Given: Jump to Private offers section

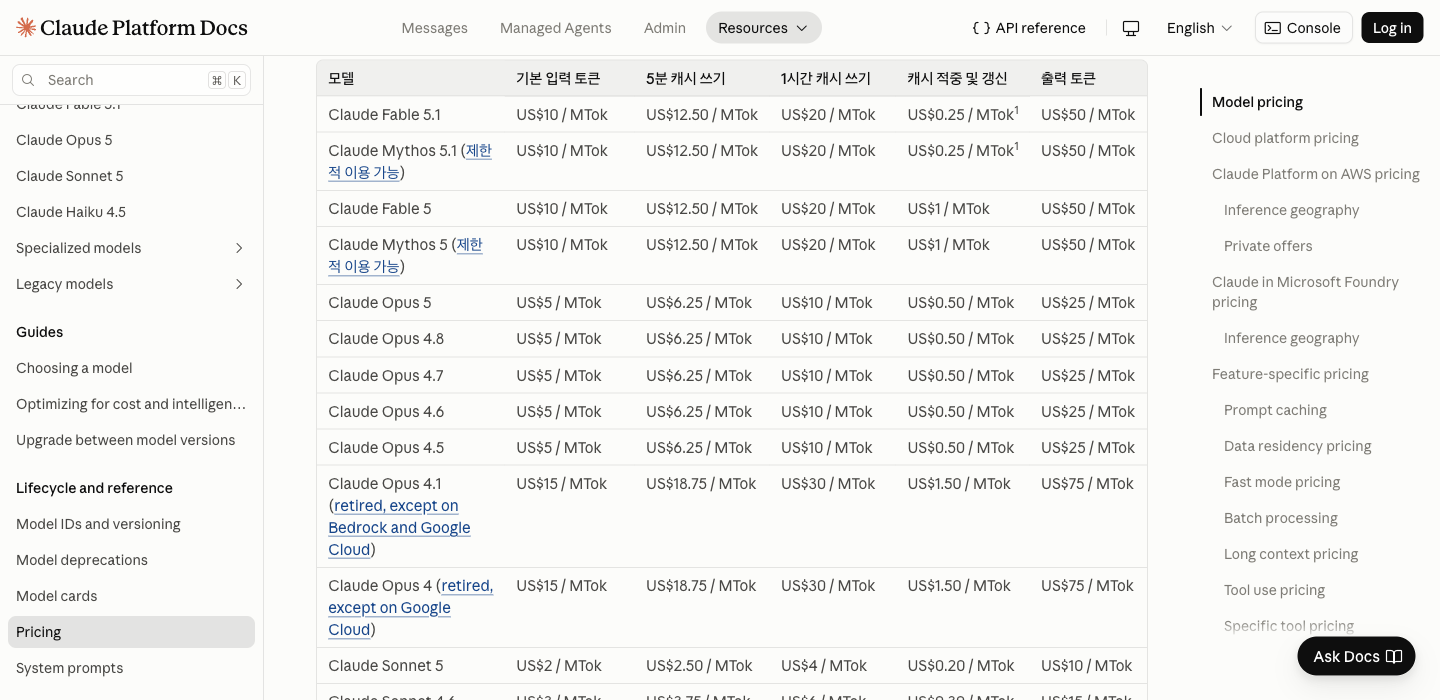Looking at the screenshot, I should [1268, 246].
